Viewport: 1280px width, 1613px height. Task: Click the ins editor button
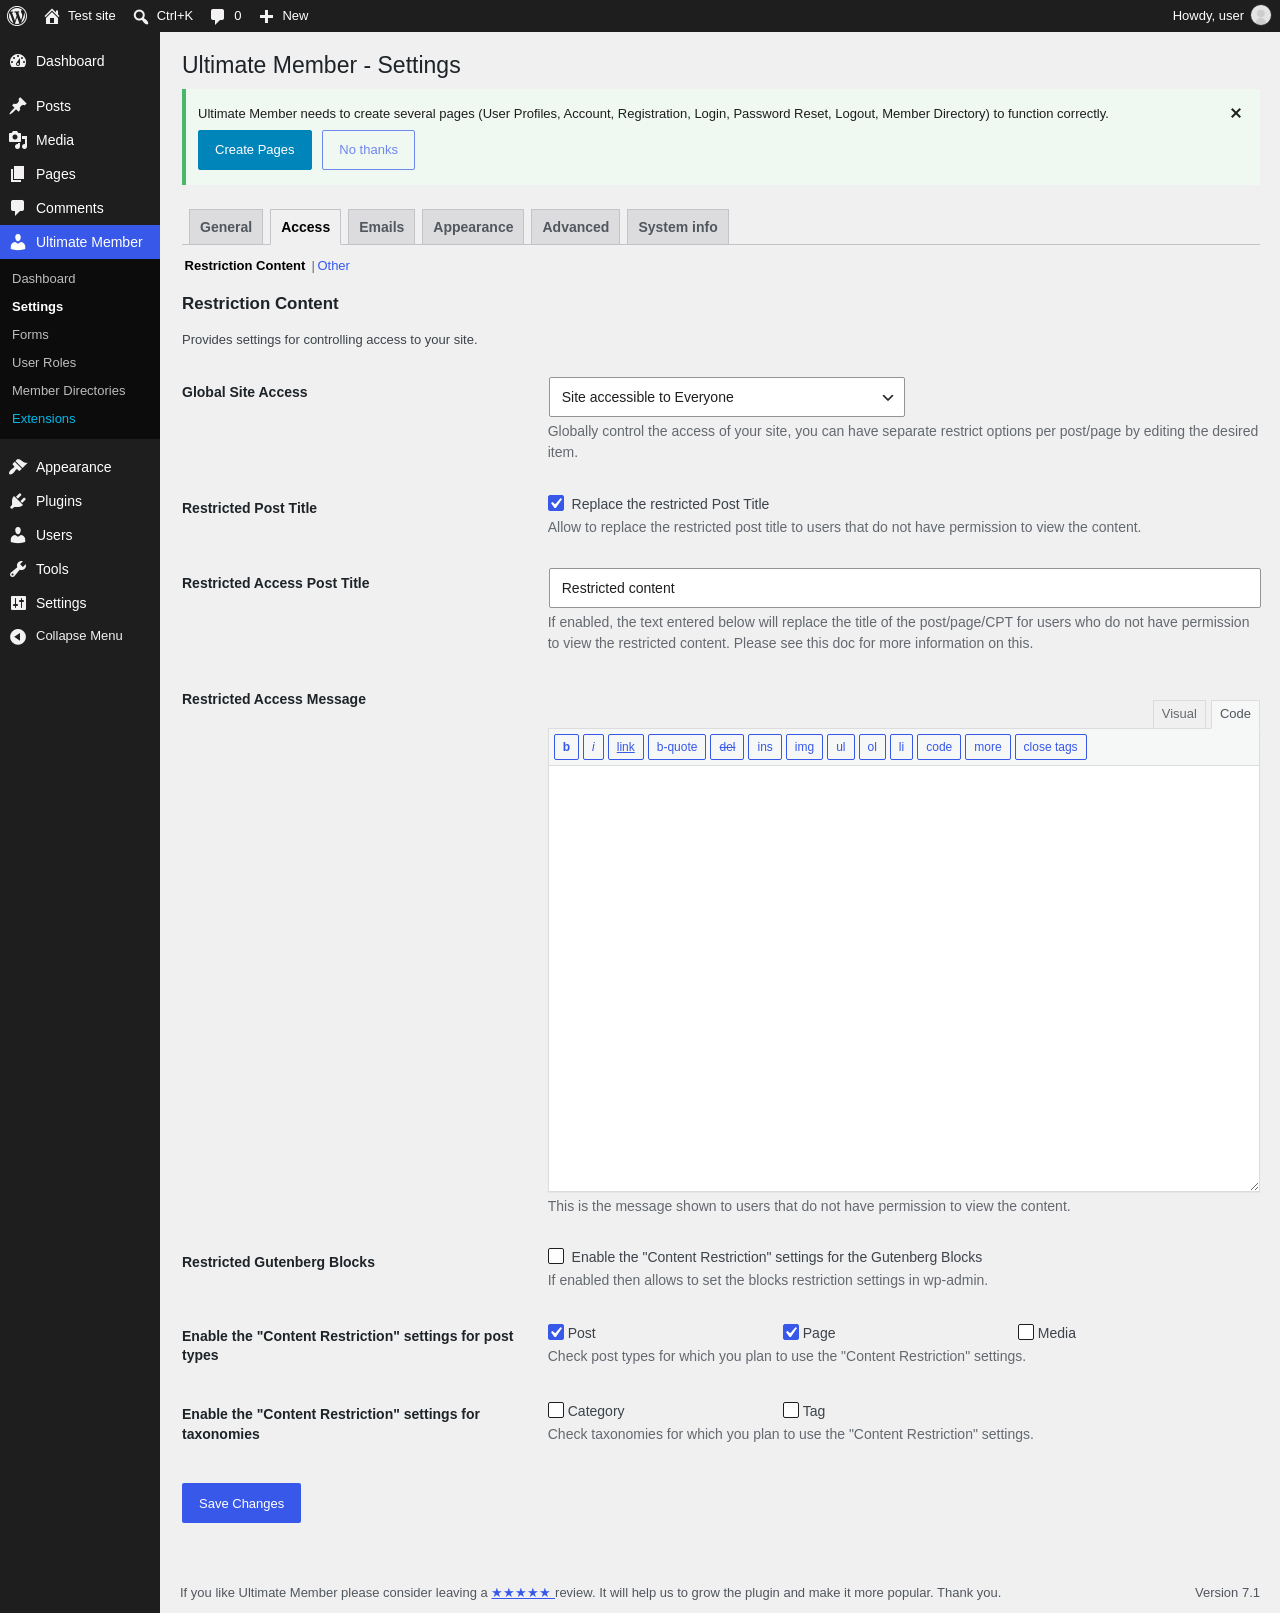(765, 747)
